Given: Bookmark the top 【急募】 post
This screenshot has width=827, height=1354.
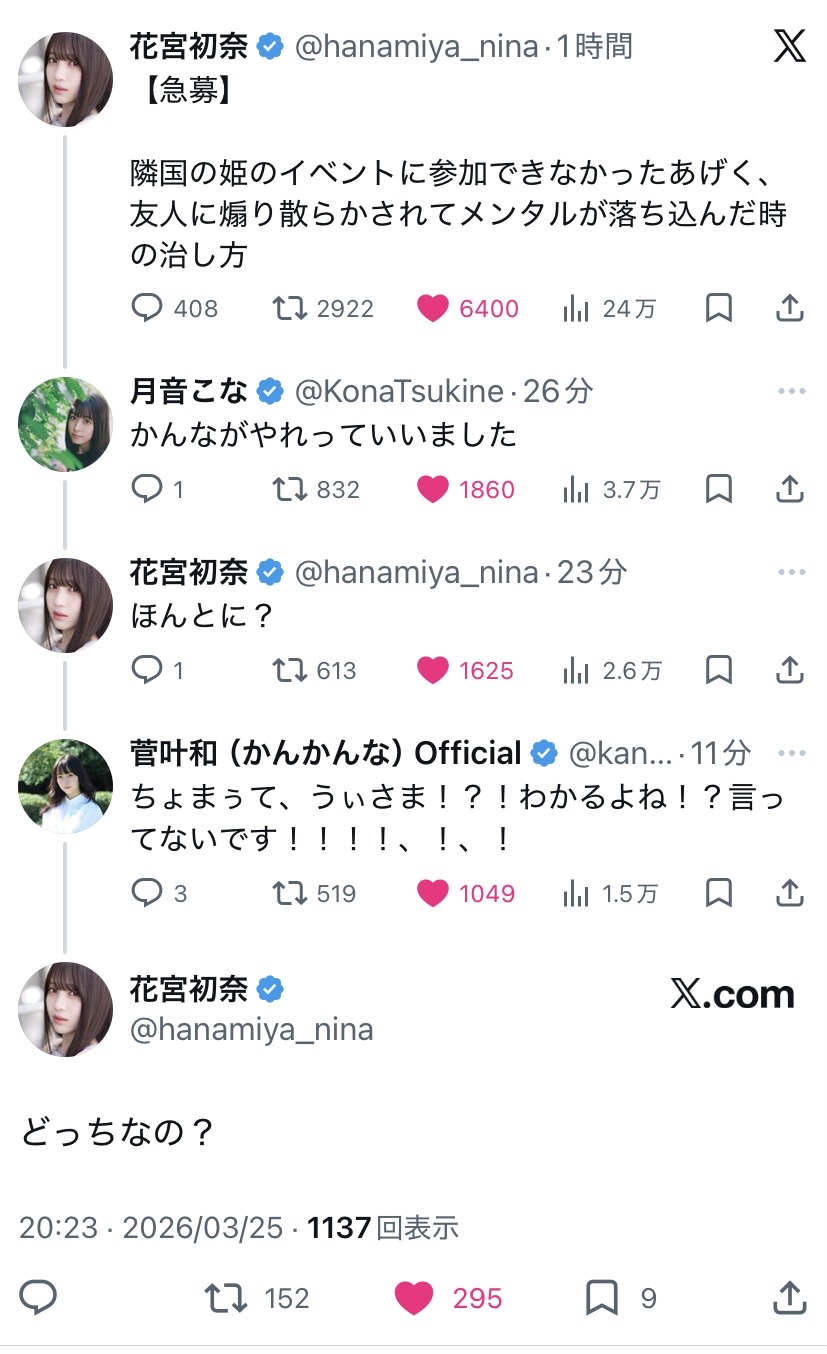Looking at the screenshot, I should pos(718,308).
